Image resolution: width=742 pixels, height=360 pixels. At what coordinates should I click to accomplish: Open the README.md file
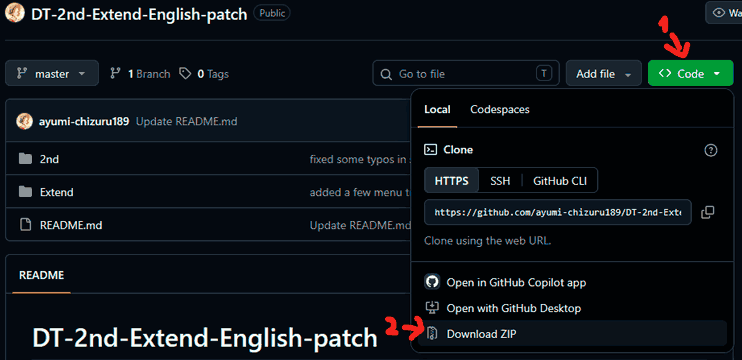click(x=71, y=225)
